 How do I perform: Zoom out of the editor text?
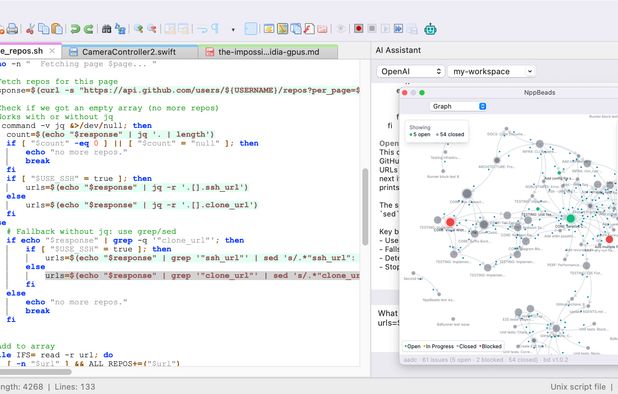[x=152, y=29]
